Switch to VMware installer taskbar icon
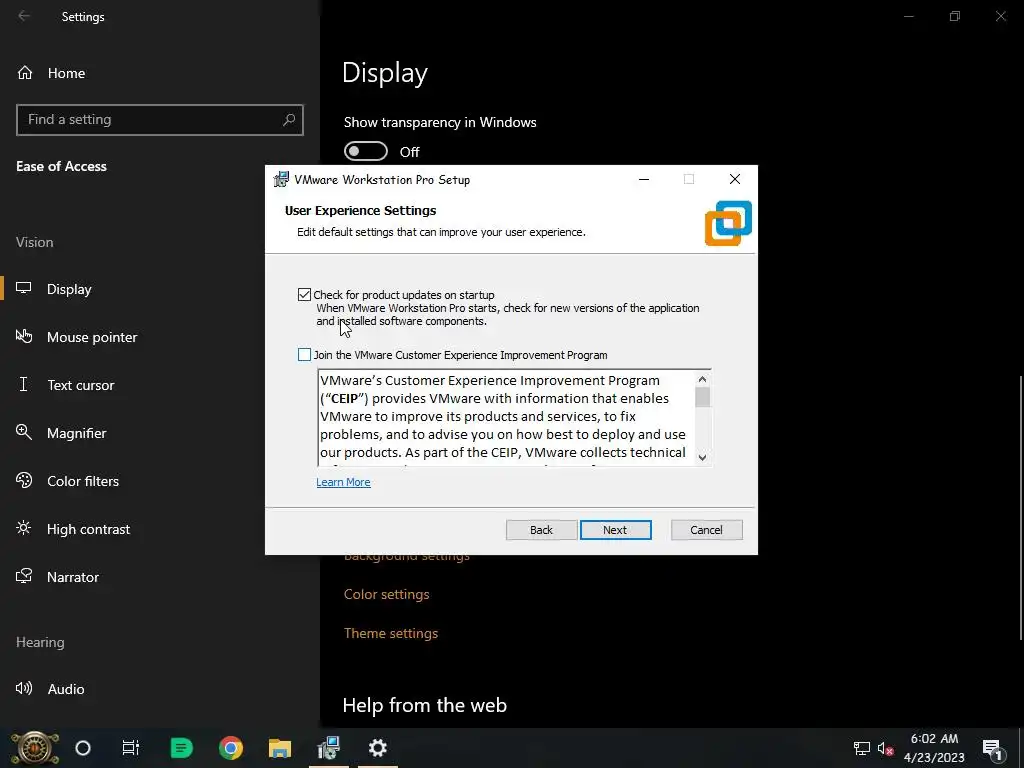The height and width of the screenshot is (768, 1024). [328, 748]
